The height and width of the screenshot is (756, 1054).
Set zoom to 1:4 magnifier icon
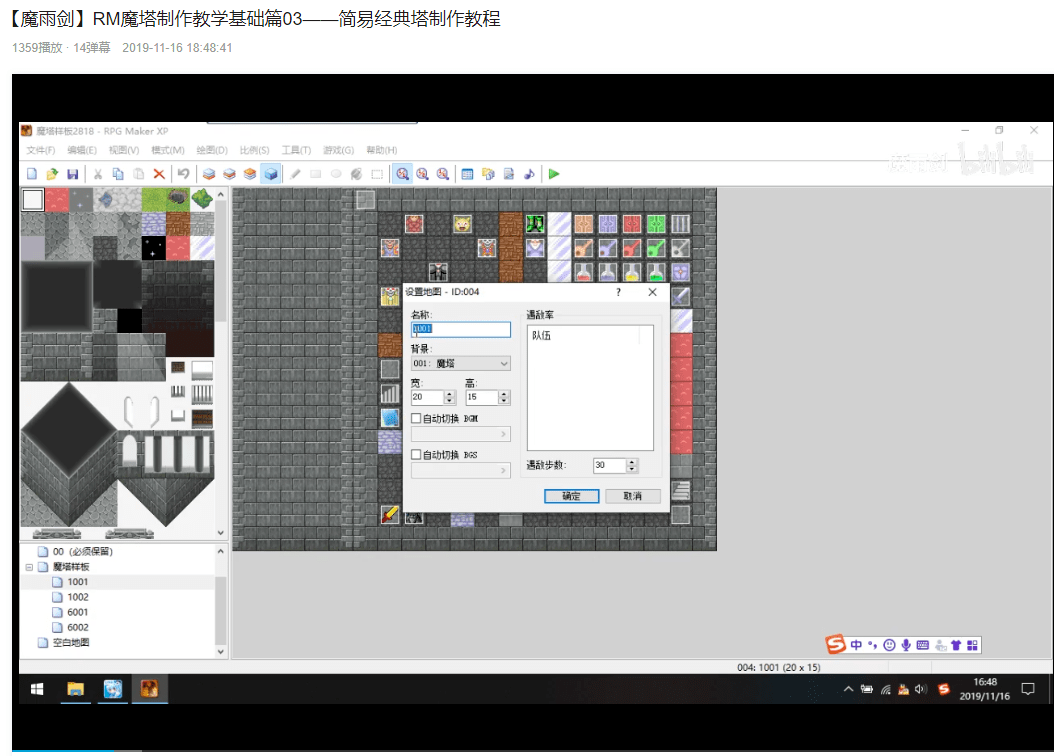(x=442, y=174)
